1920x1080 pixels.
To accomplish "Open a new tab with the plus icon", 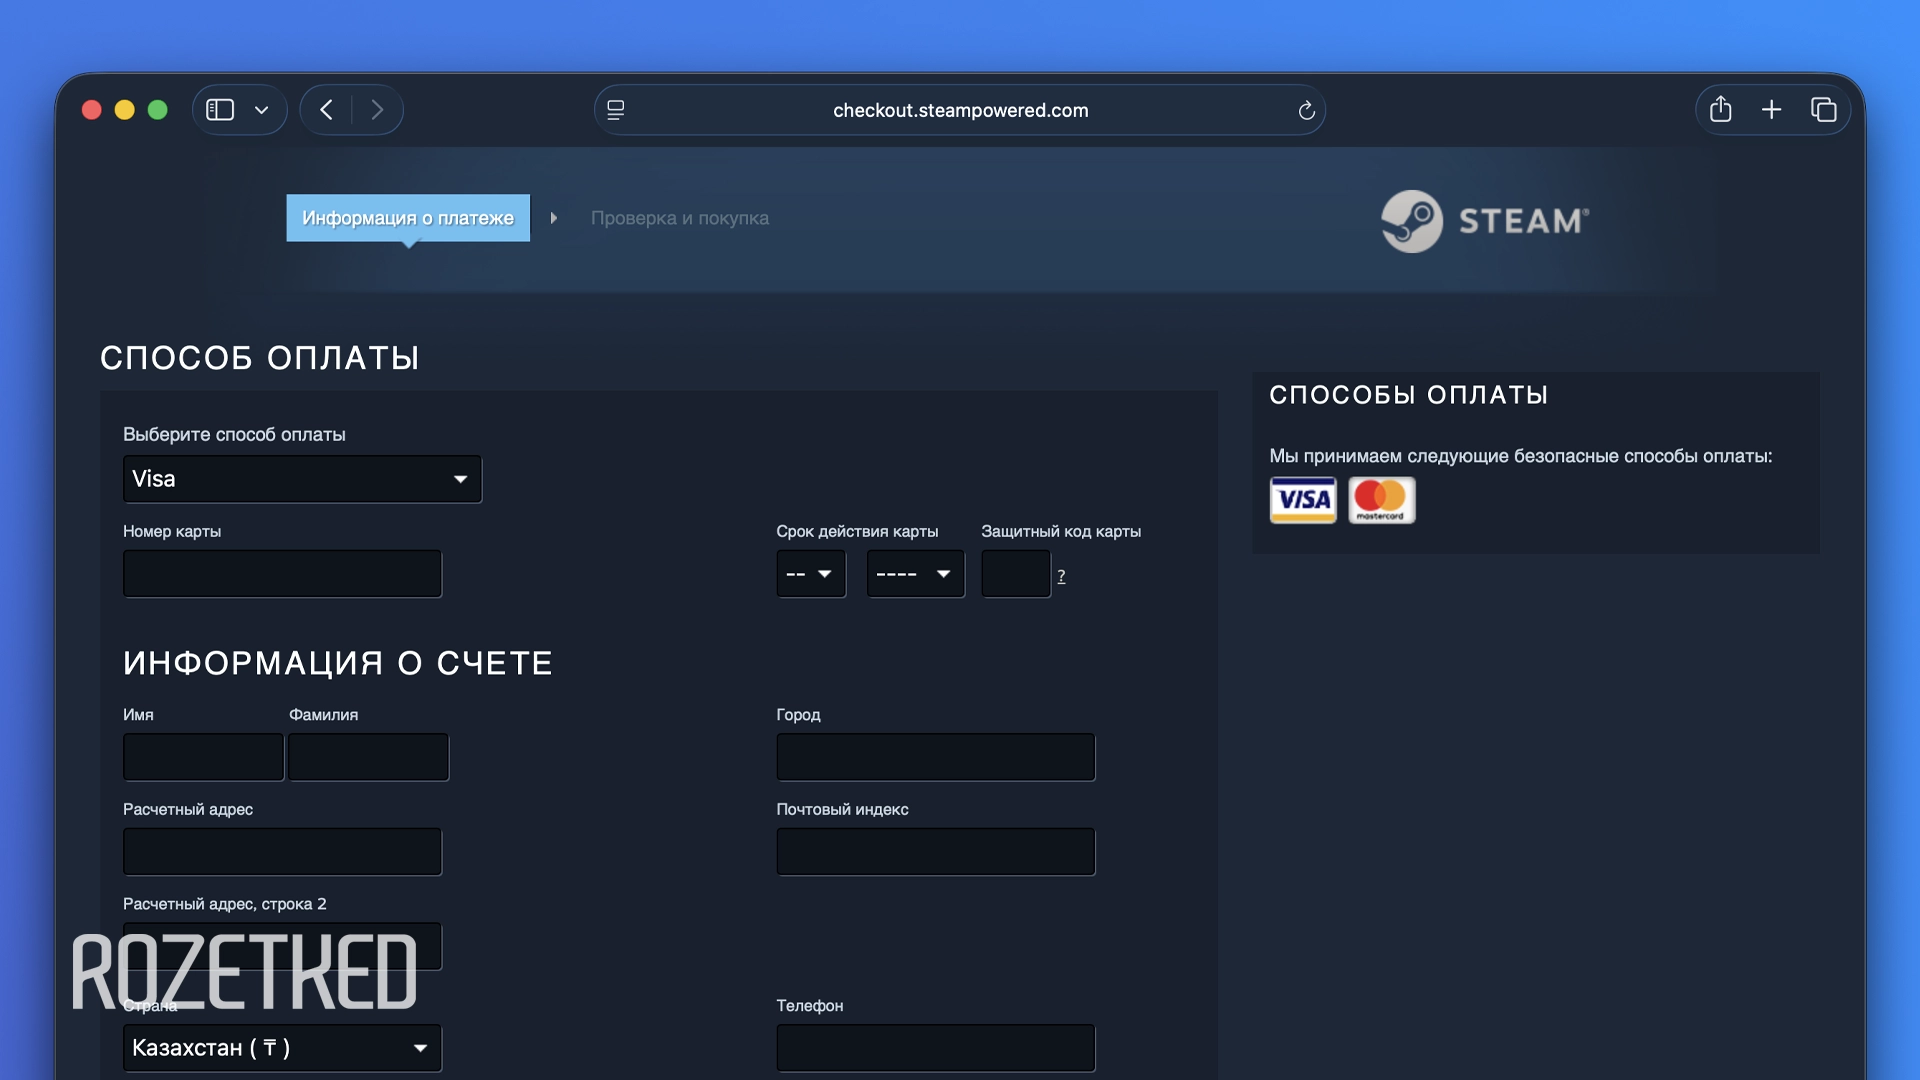I will click(x=1771, y=110).
